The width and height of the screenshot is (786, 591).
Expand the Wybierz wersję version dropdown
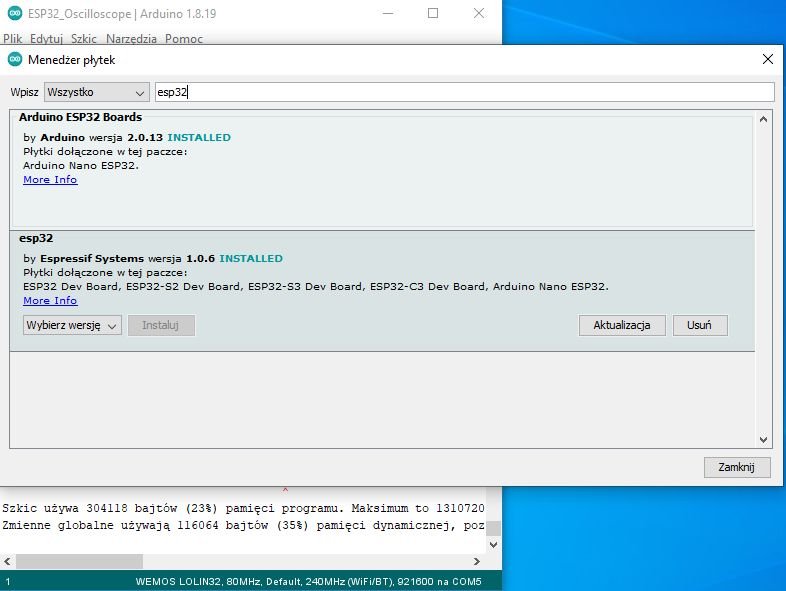click(72, 325)
